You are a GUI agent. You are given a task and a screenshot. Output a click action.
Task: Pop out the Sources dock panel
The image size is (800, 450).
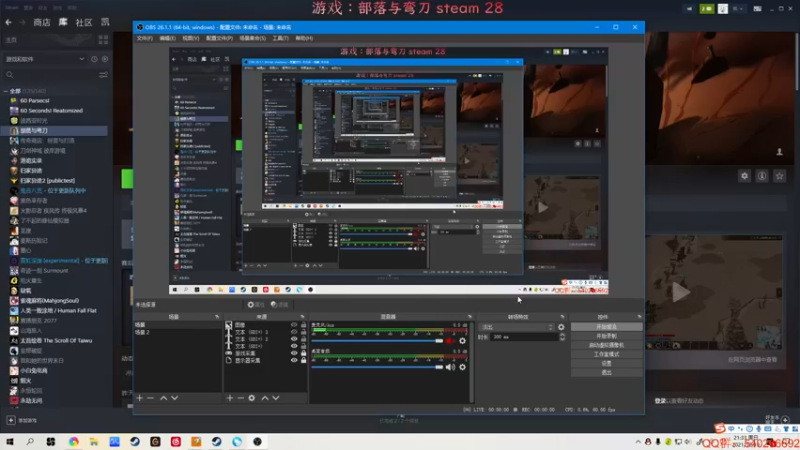(303, 317)
